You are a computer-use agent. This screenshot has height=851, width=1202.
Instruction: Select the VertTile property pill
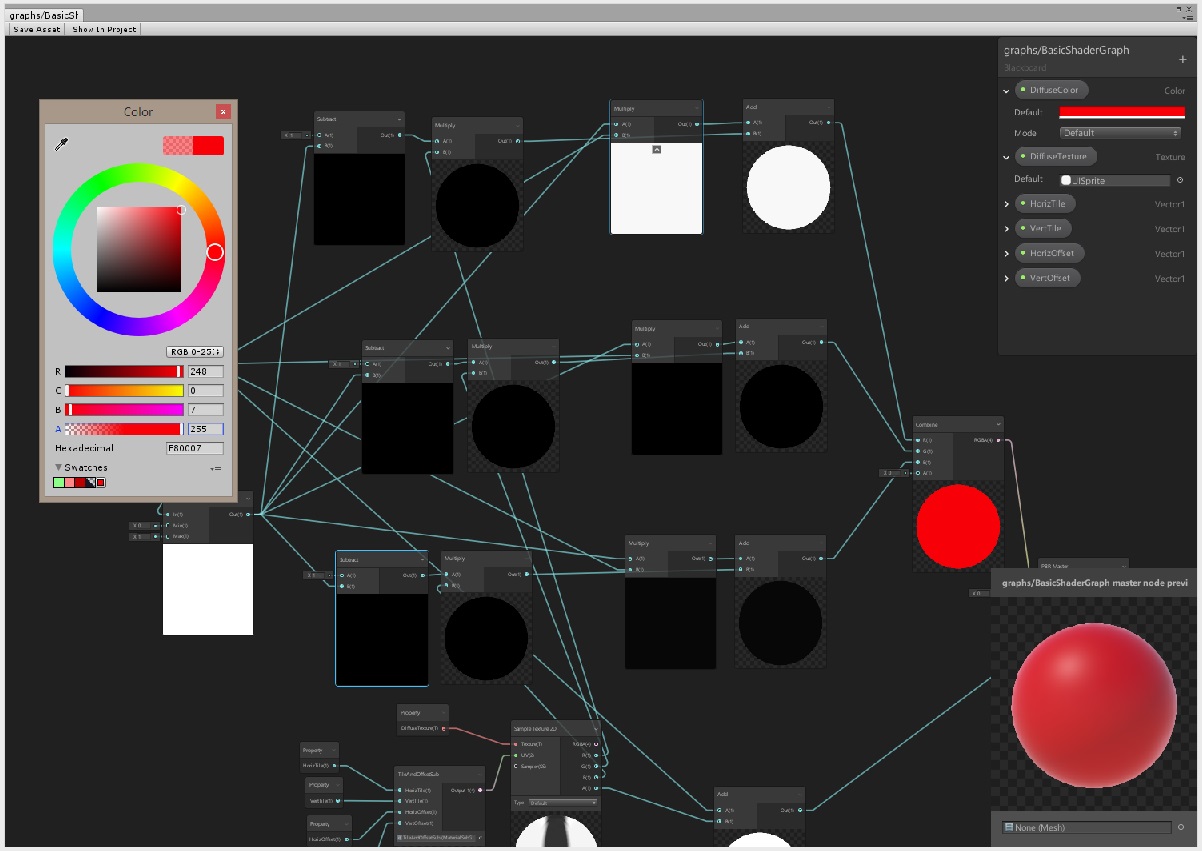pos(1043,228)
